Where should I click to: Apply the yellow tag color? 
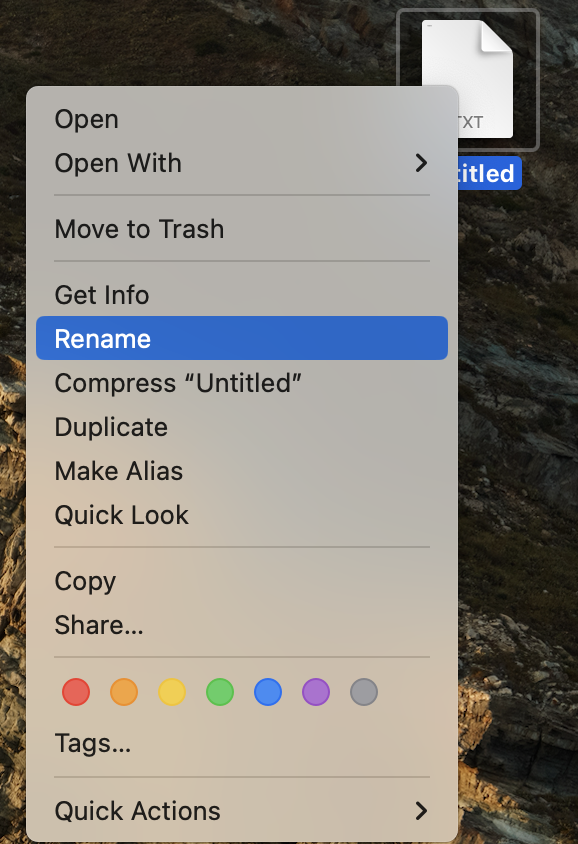point(172,692)
